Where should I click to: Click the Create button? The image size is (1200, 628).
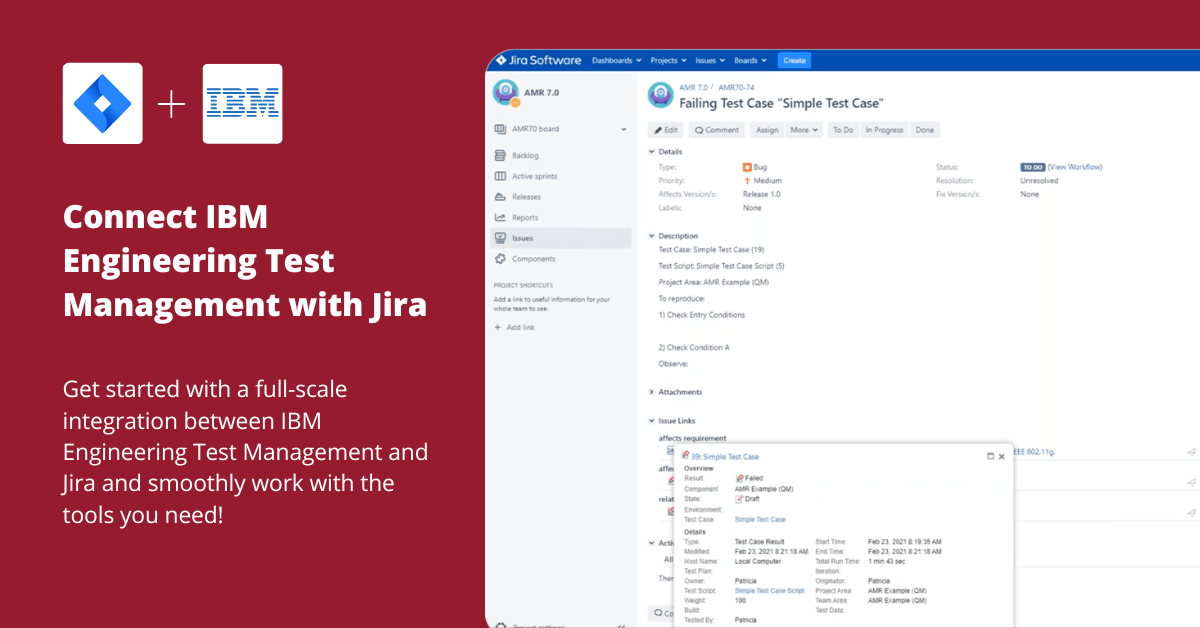click(x=794, y=60)
